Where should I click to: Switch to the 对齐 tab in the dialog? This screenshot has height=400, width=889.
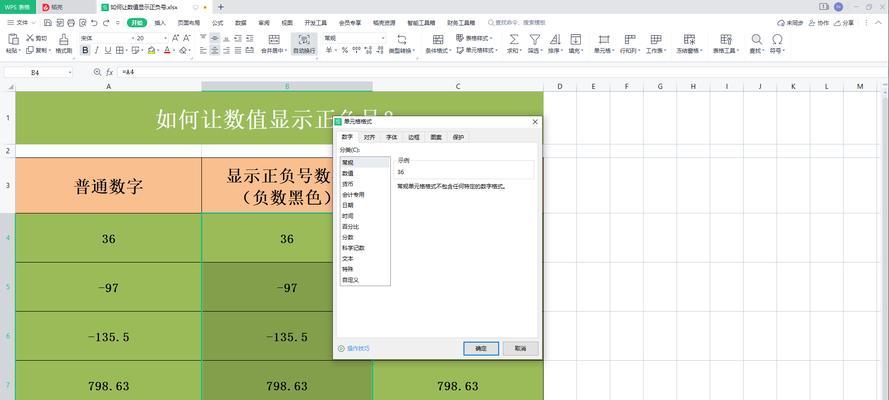(x=369, y=137)
